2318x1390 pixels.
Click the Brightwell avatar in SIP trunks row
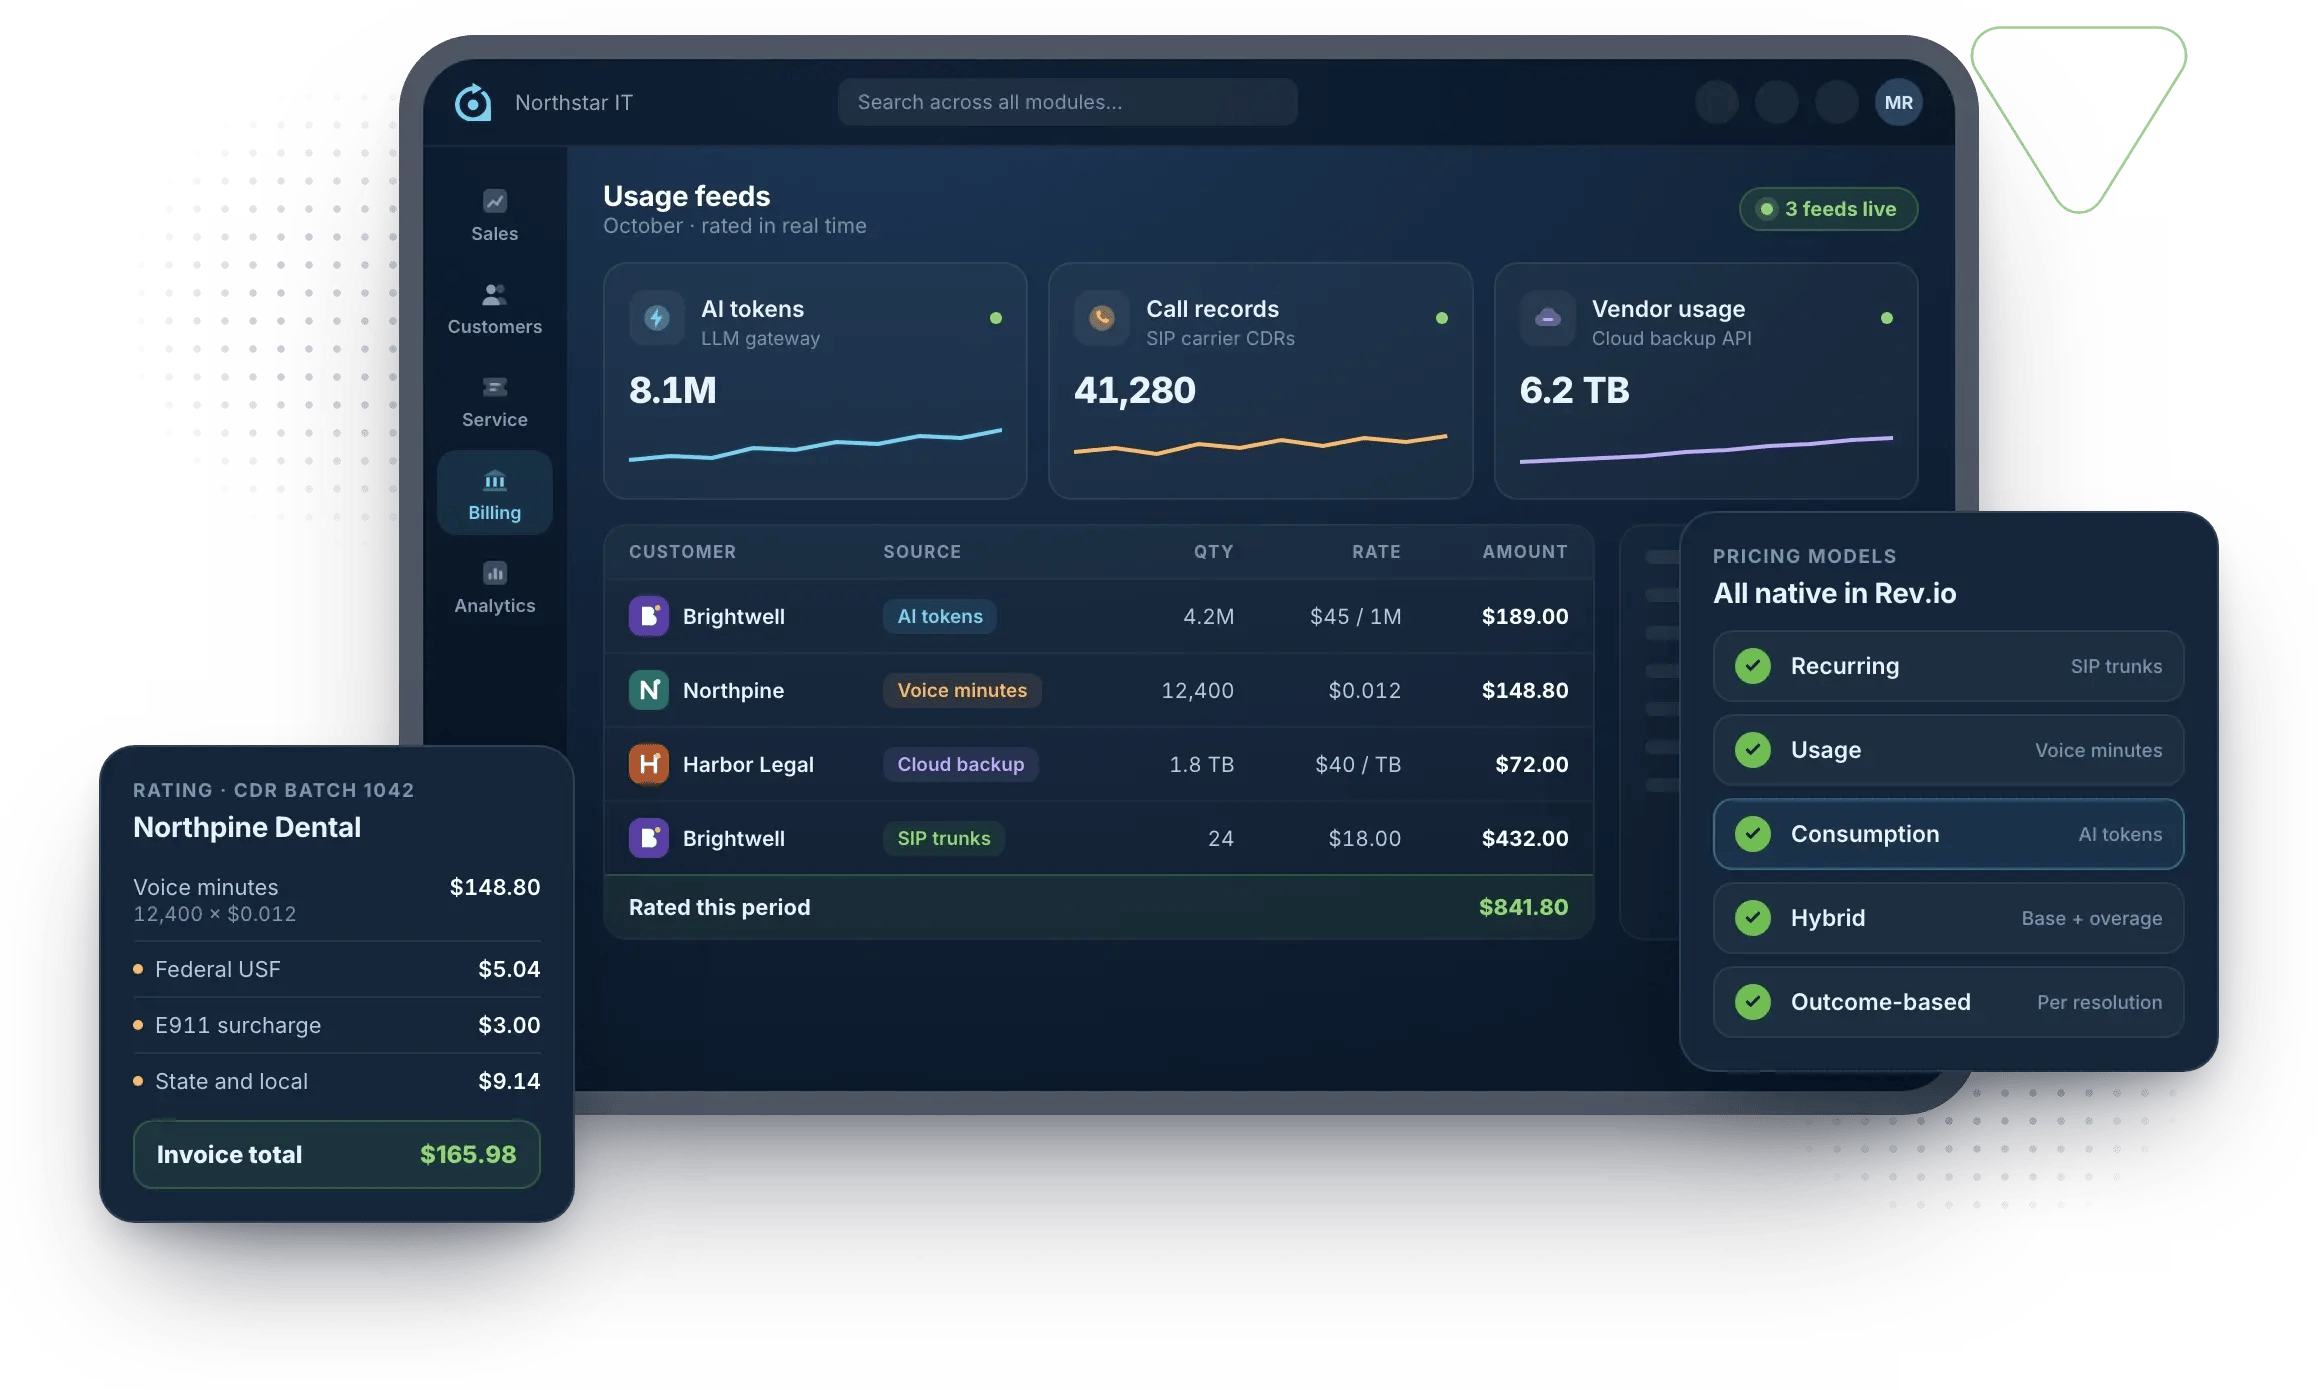tap(648, 838)
